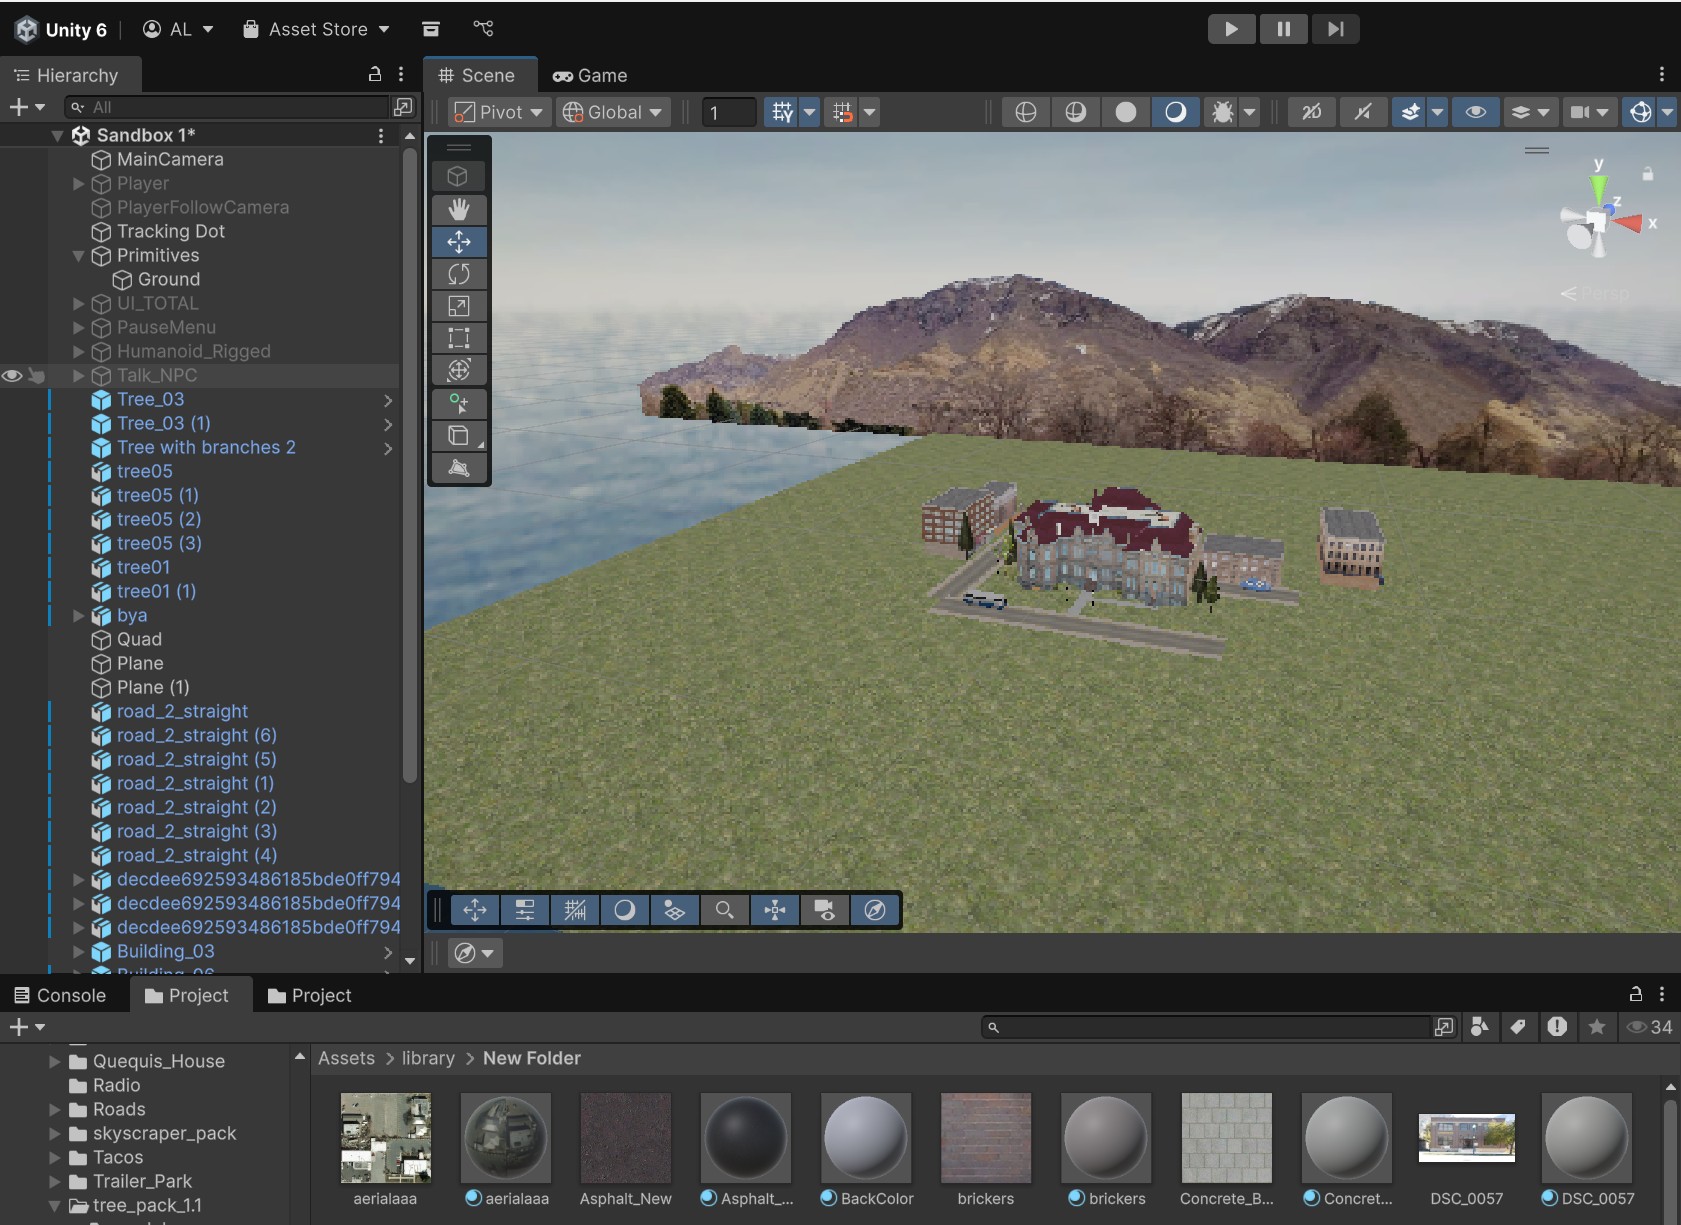Click the view cube orientation gizmo

click(1600, 220)
